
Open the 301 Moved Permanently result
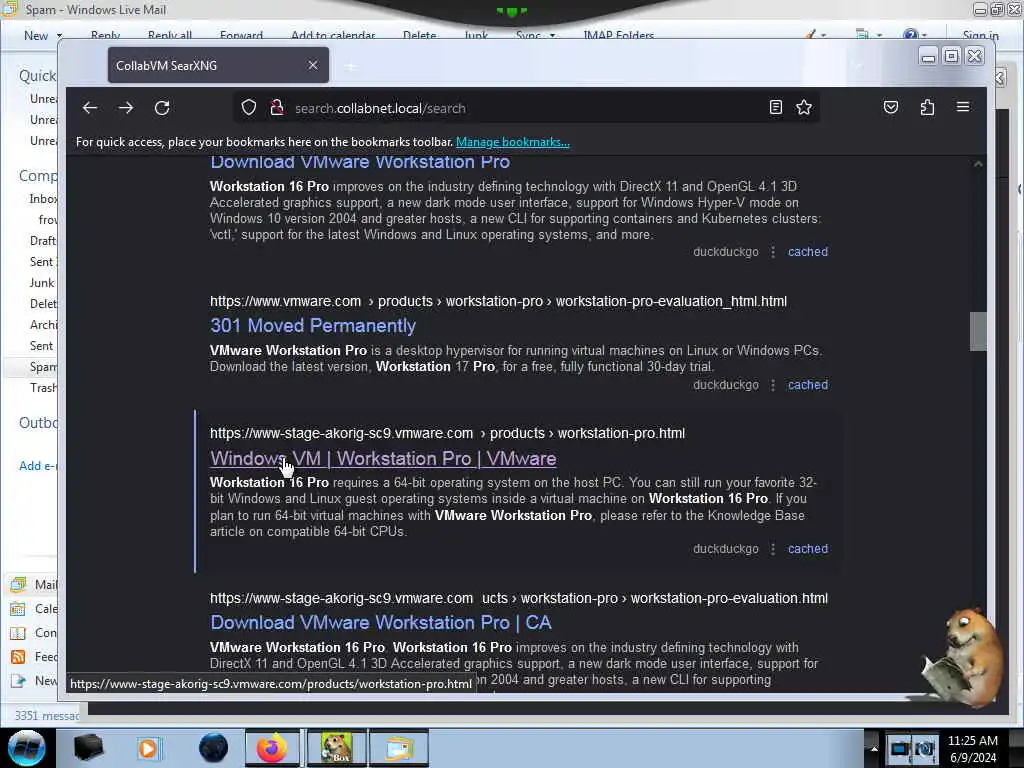[313, 325]
